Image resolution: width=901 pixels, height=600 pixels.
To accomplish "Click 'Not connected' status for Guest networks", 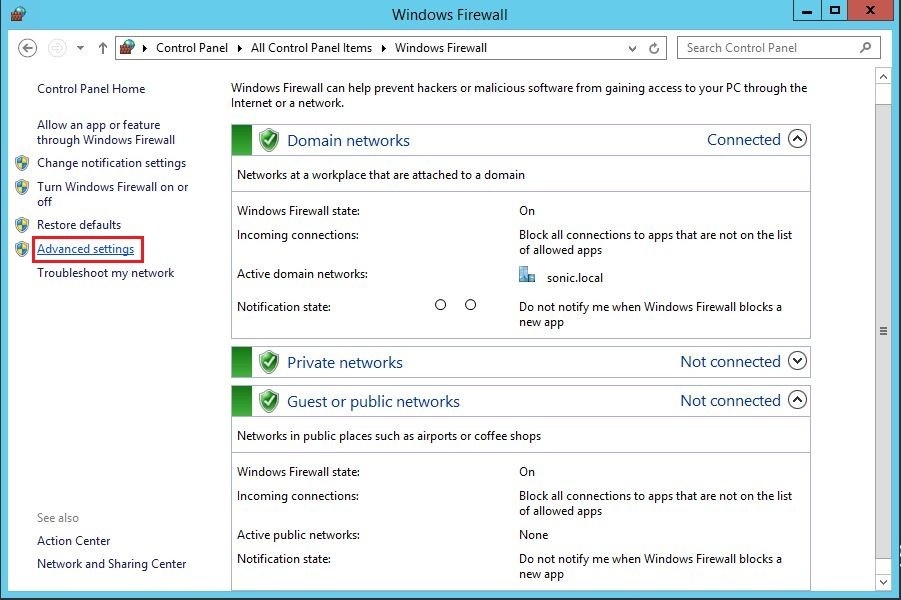I will 730,401.
